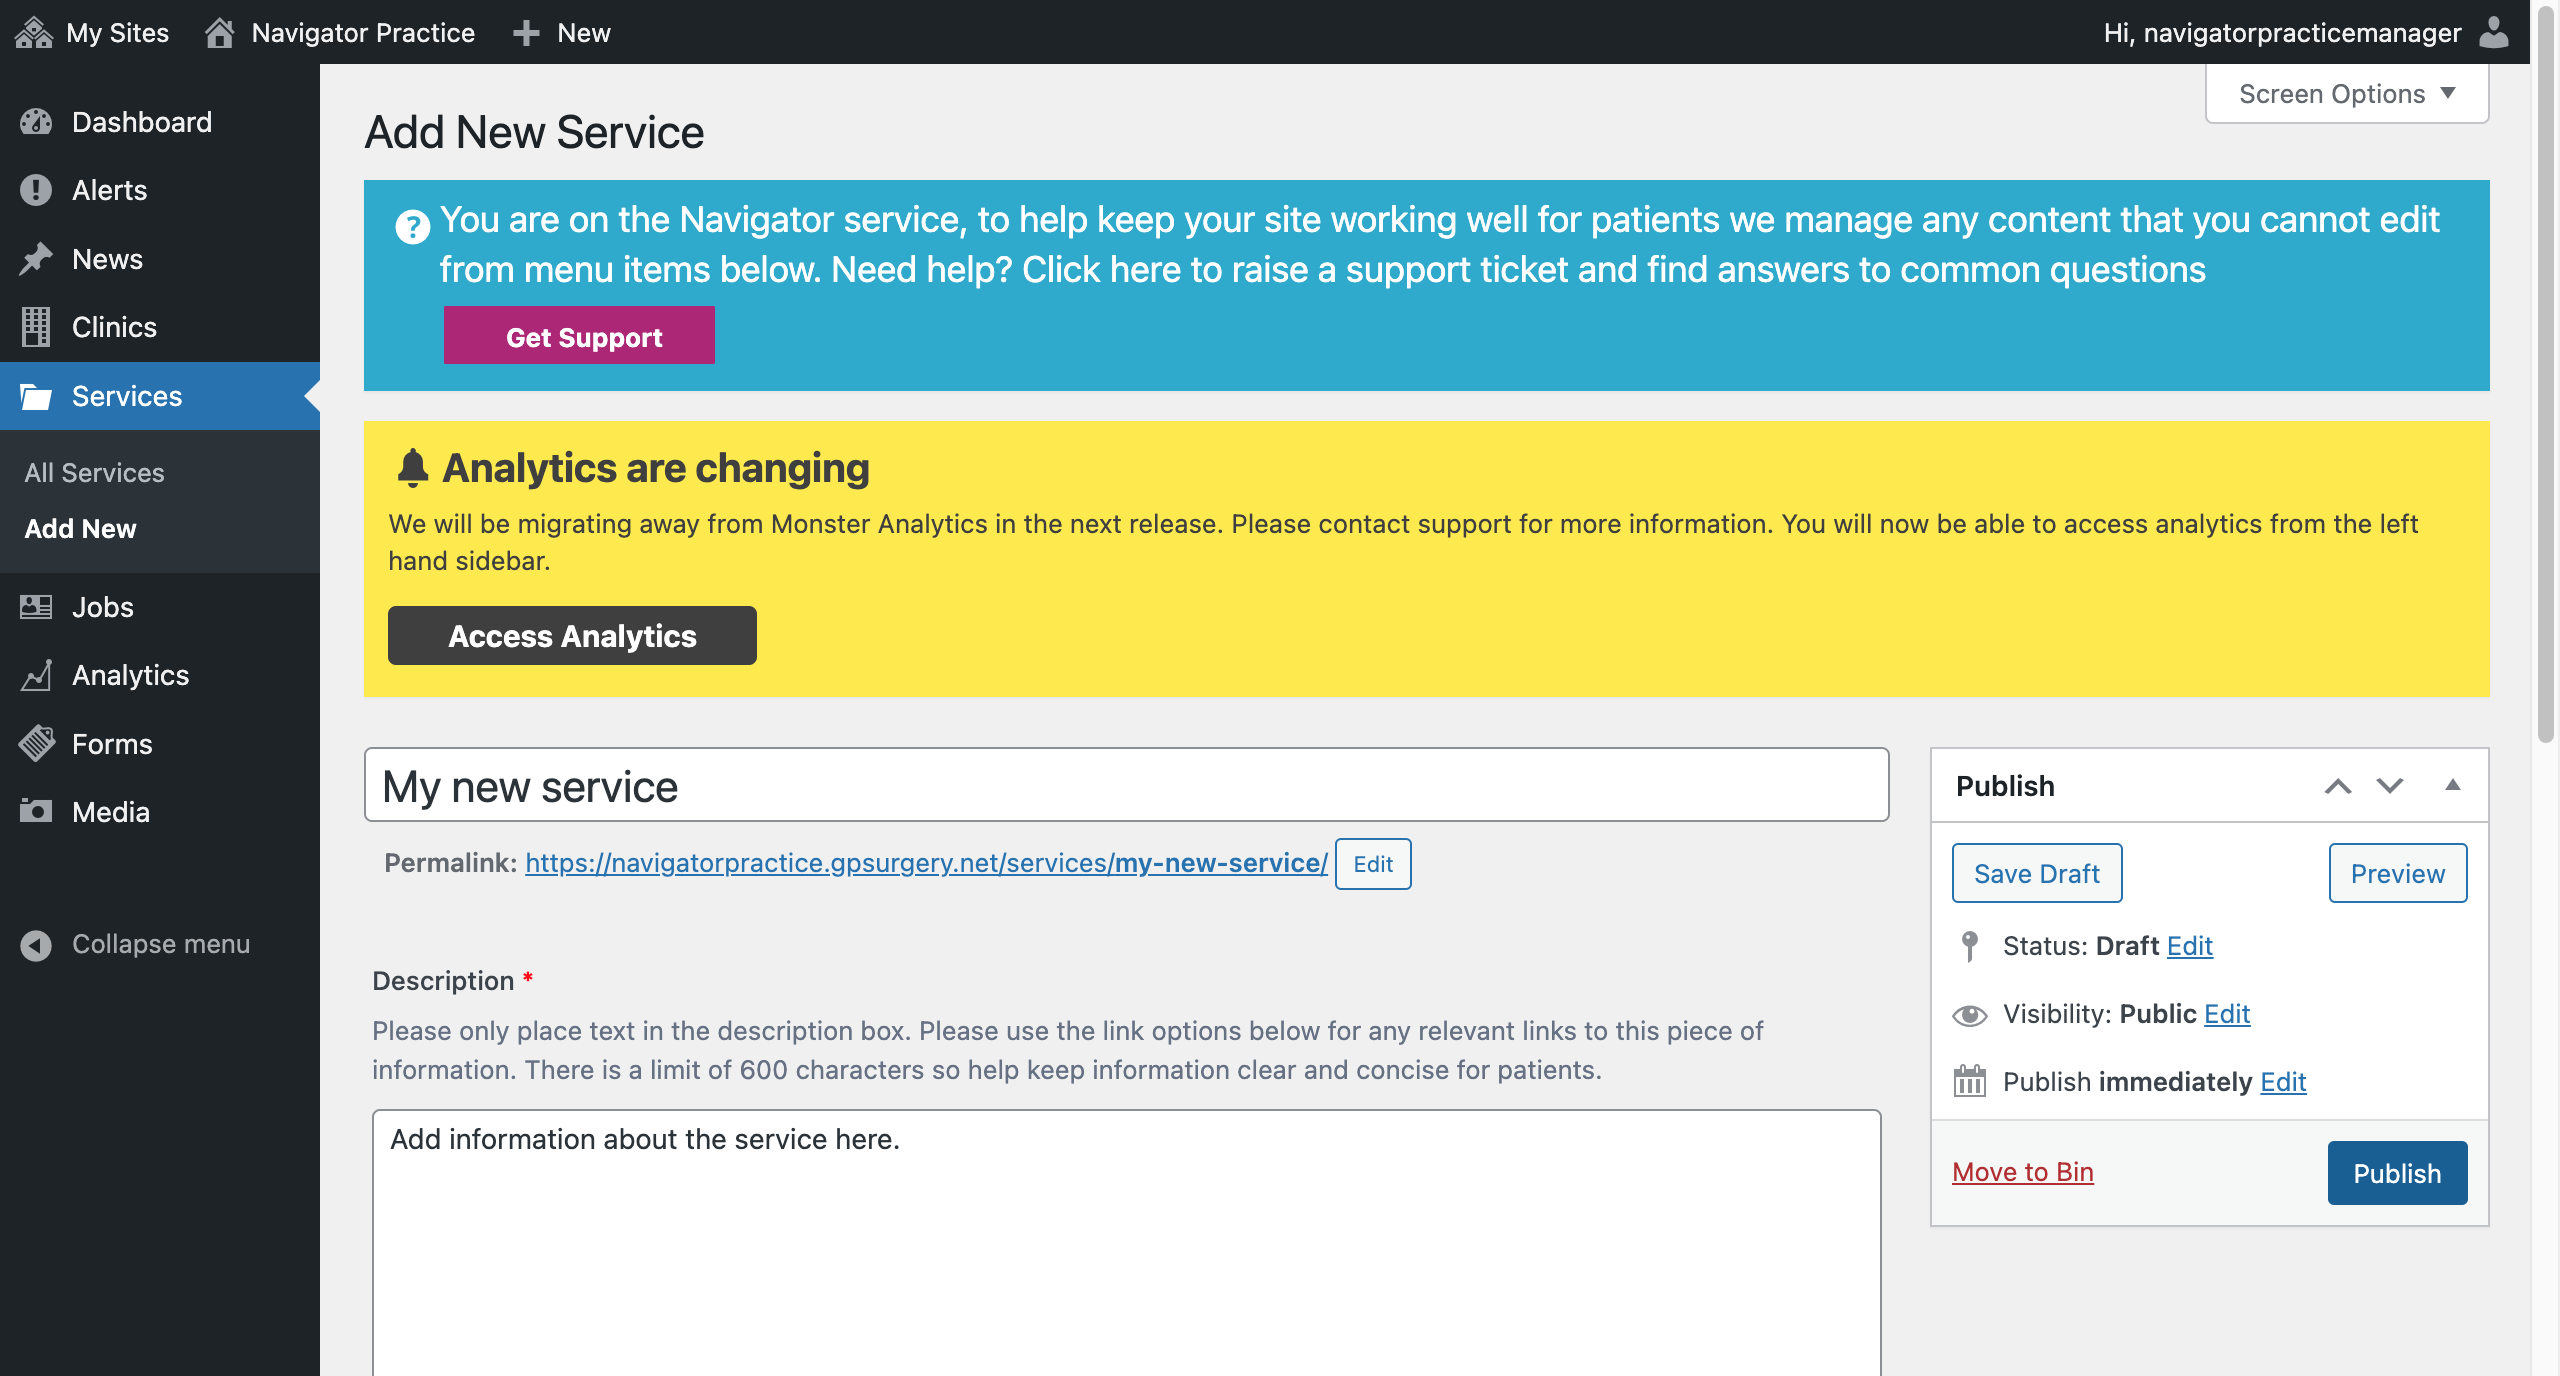Click Collapse menu text
The image size is (2560, 1376).
[161, 944]
